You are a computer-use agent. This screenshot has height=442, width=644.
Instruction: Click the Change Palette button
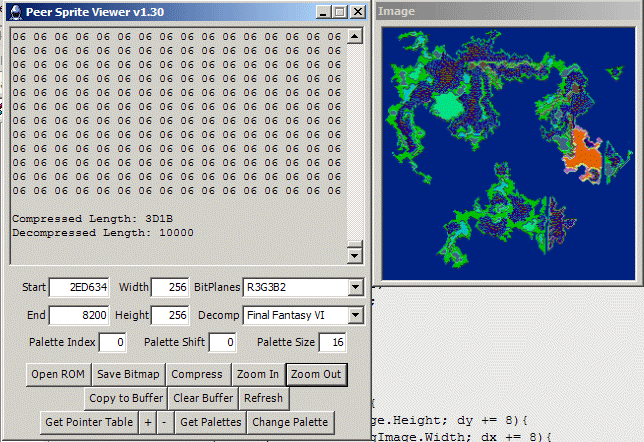(x=290, y=422)
